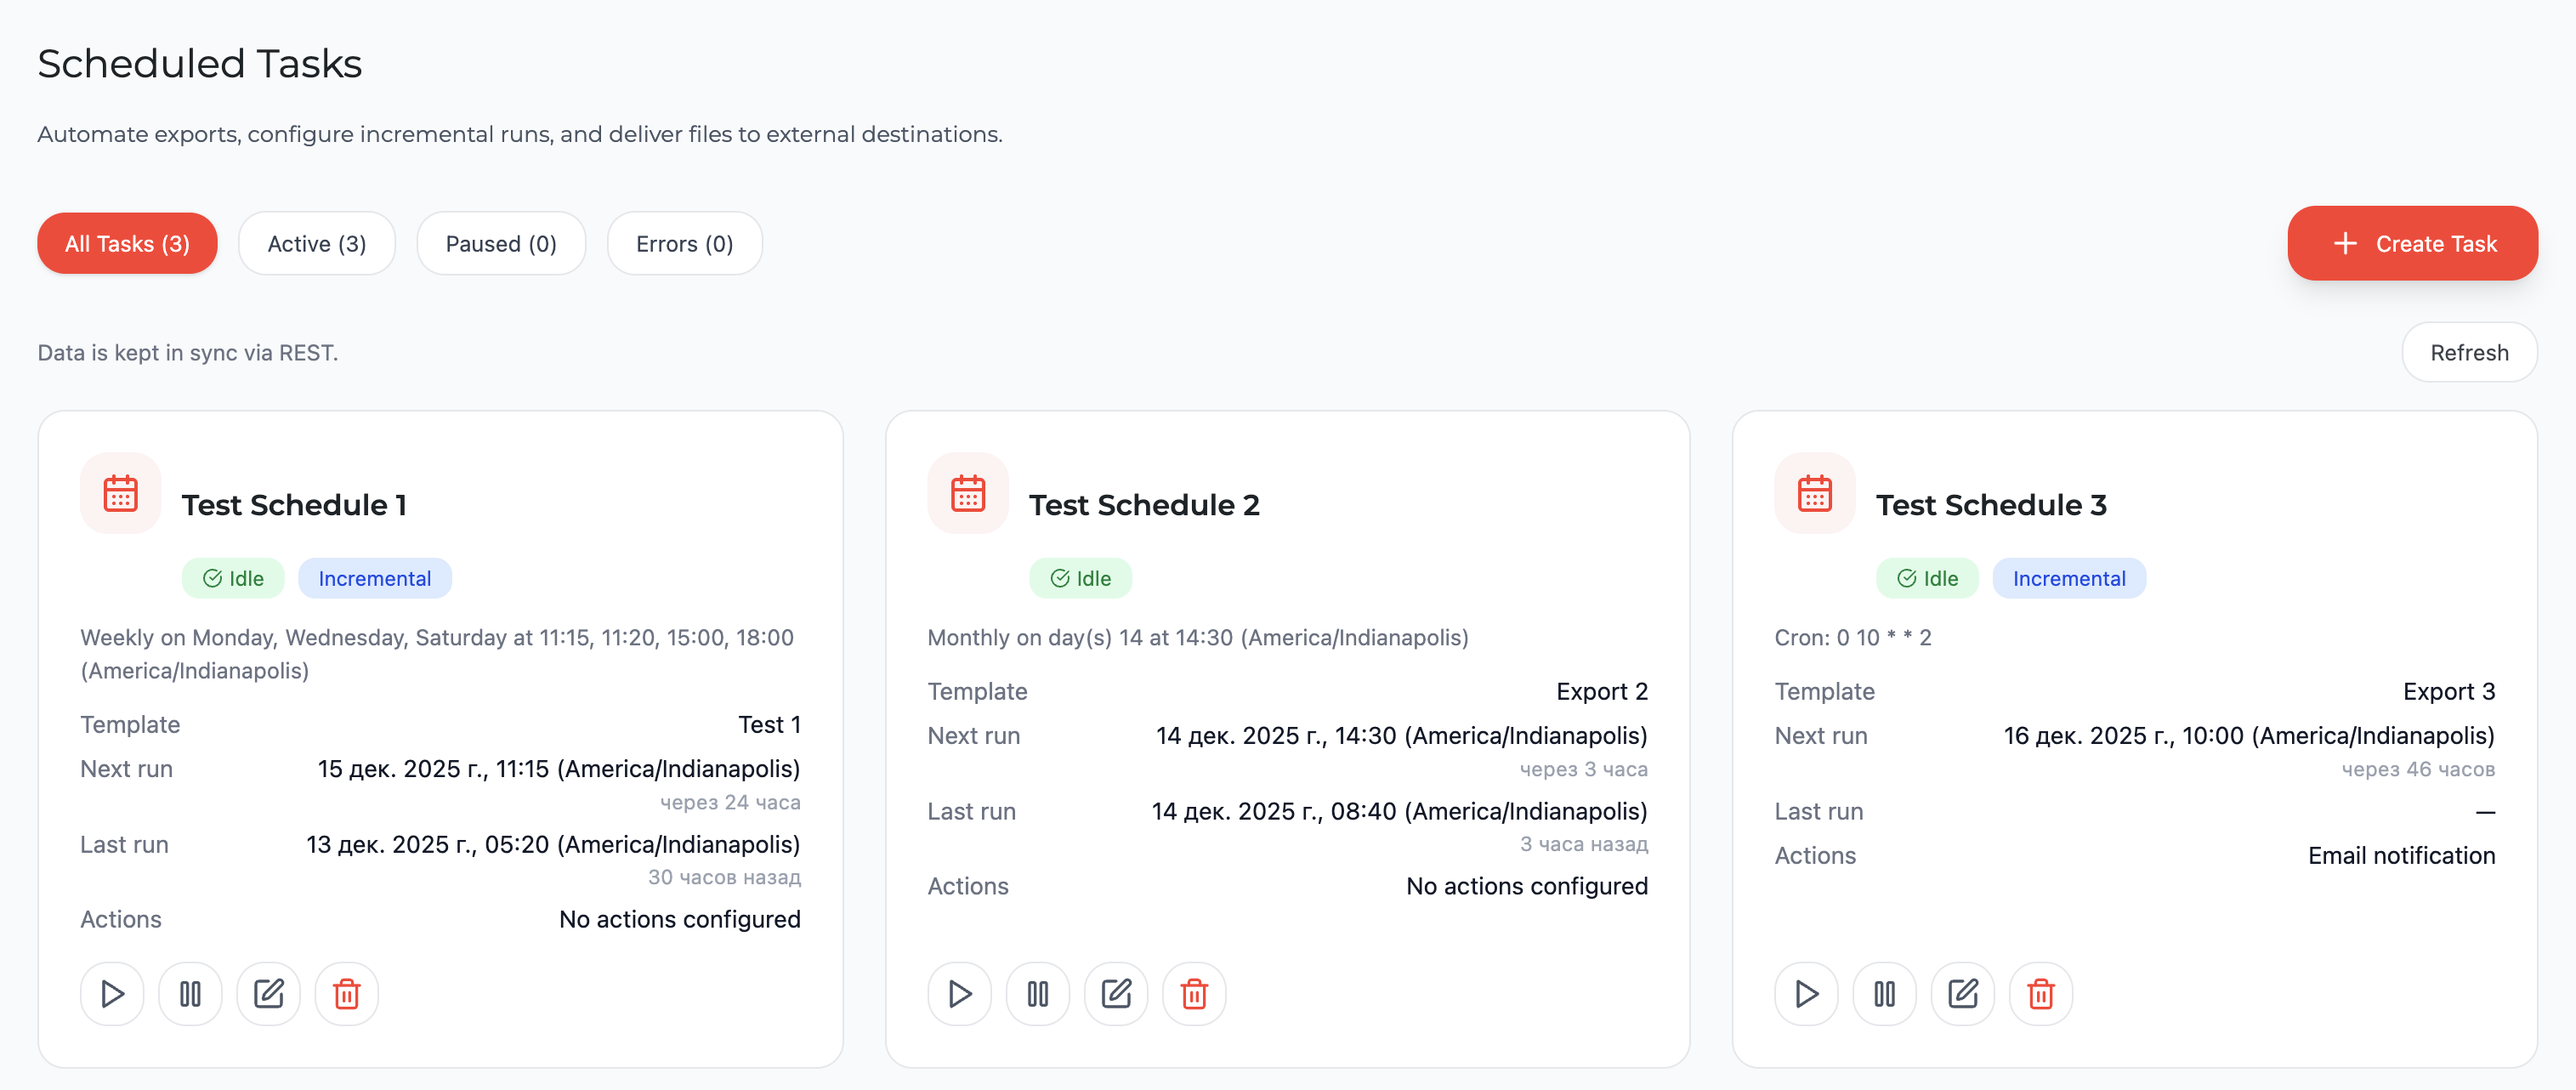The height and width of the screenshot is (1090, 2576).
Task: Run Test Schedule 1 immediately
Action: 112,993
